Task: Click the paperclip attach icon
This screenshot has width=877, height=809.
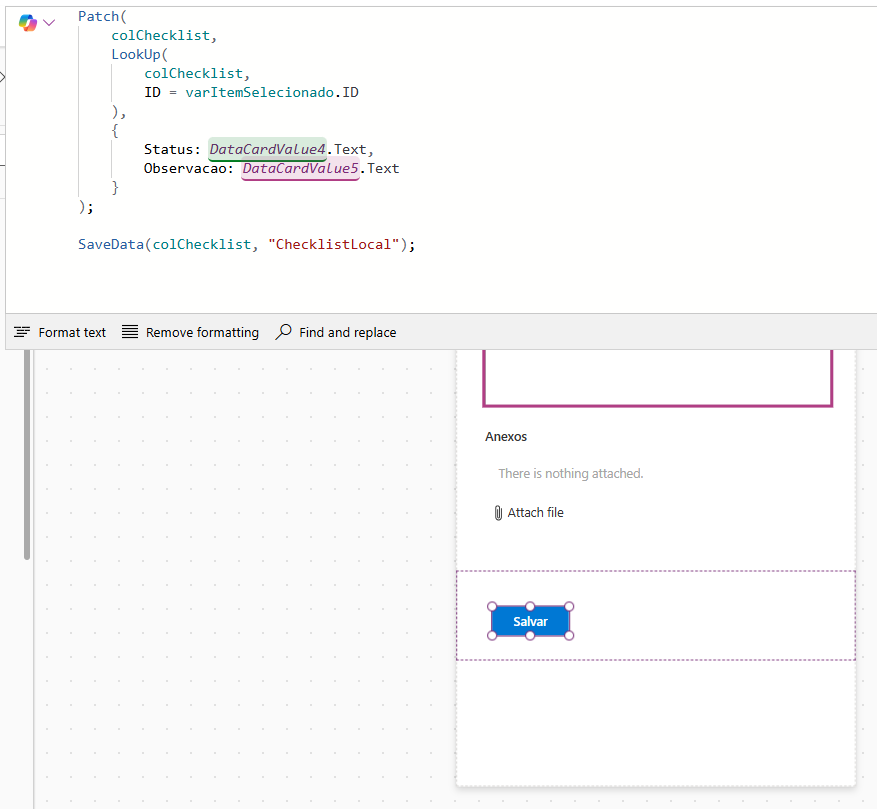Action: pos(498,513)
